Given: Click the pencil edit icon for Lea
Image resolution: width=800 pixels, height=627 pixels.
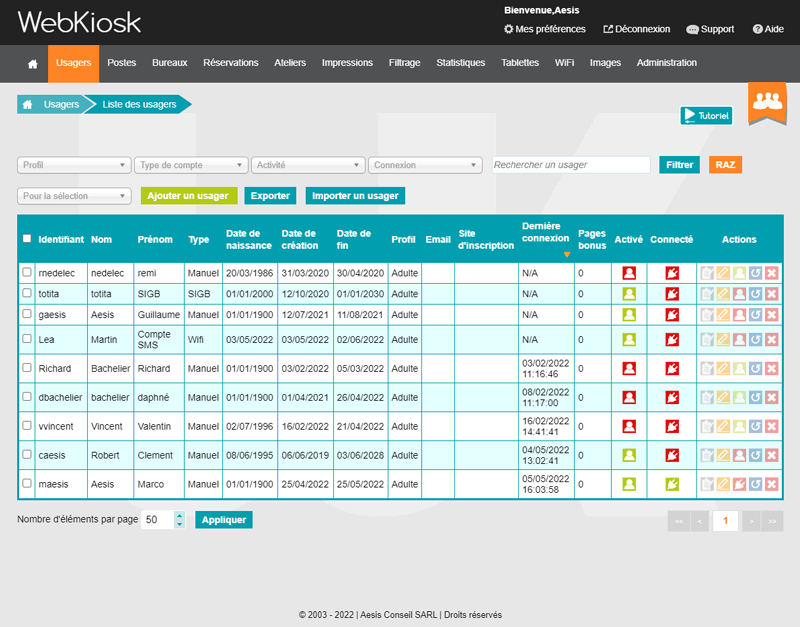Looking at the screenshot, I should [x=723, y=339].
